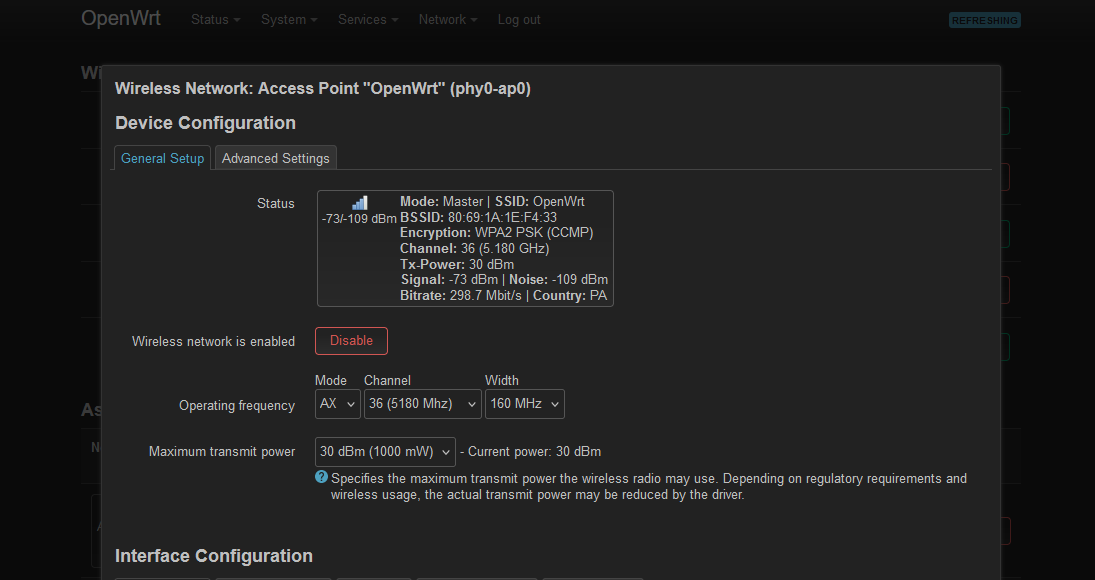Open the System menu
Viewport: 1095px width, 580px height.
289,20
